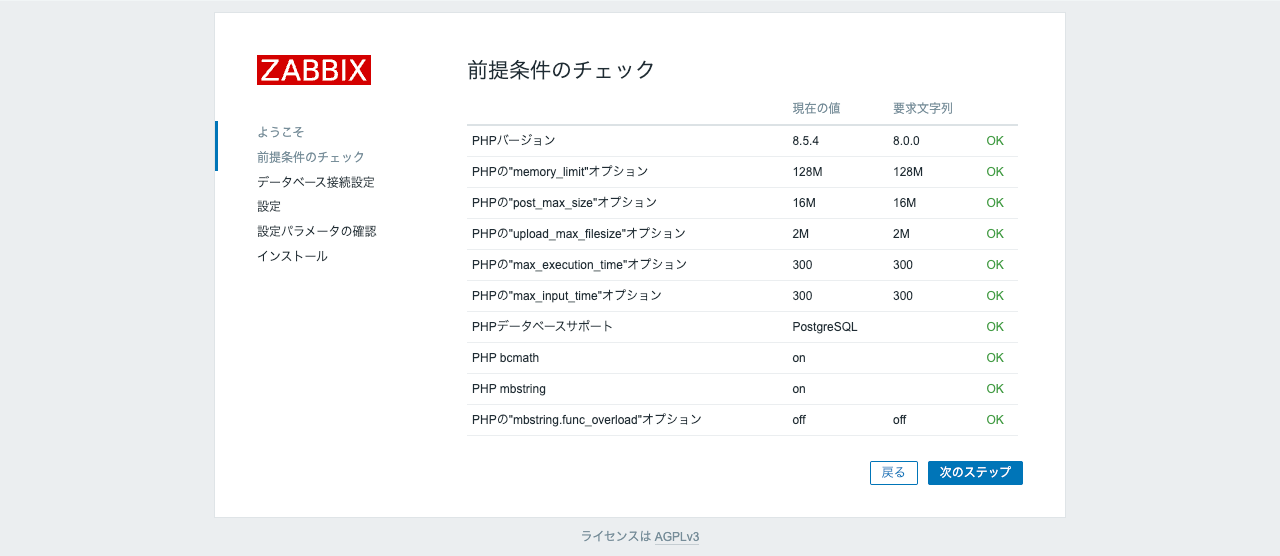Select the 設定 step in sidebar

click(x=269, y=206)
